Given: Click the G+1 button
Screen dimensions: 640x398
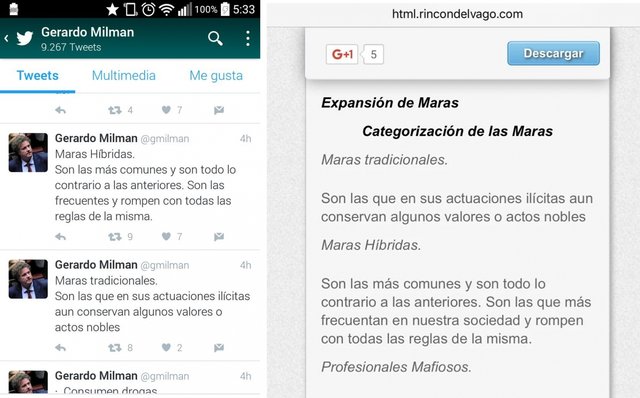Looking at the screenshot, I should click(x=342, y=54).
